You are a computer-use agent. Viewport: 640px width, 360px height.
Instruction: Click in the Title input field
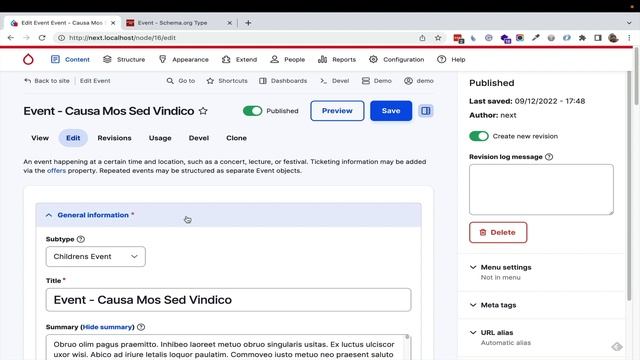229,300
